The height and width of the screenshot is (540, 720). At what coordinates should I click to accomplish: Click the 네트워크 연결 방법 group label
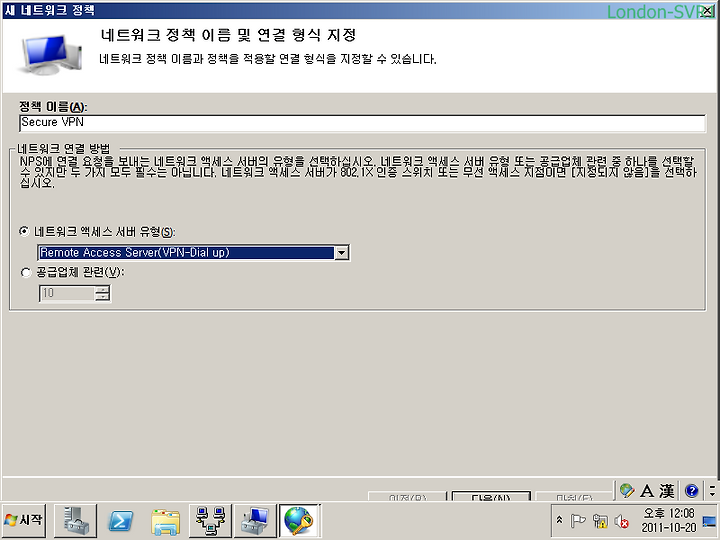pyautogui.click(x=63, y=149)
